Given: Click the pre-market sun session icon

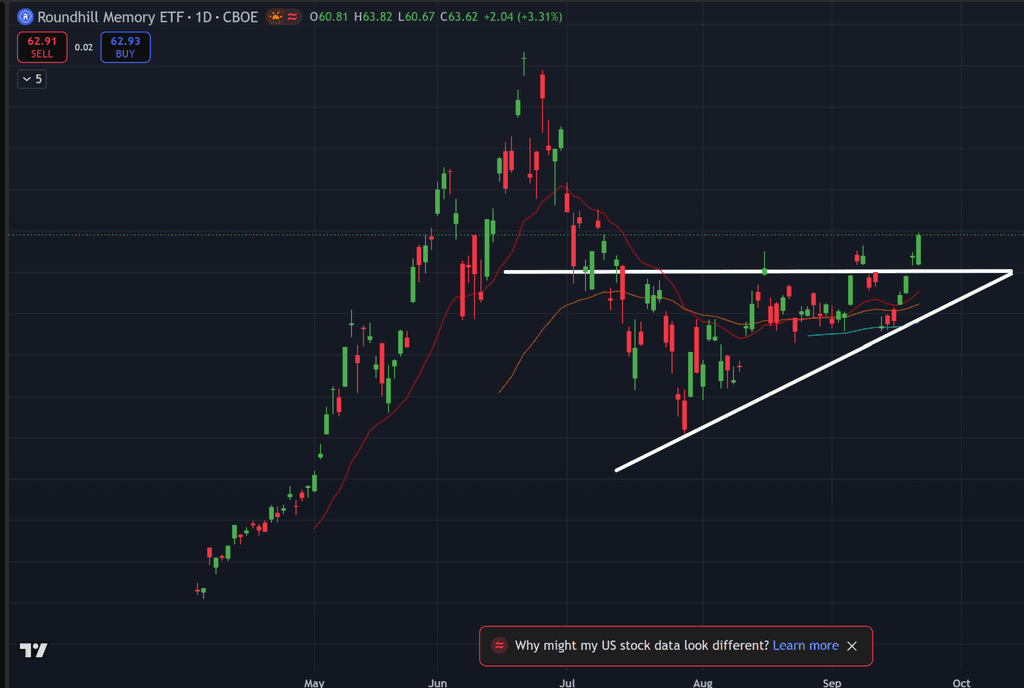Looking at the screenshot, I should click(276, 16).
